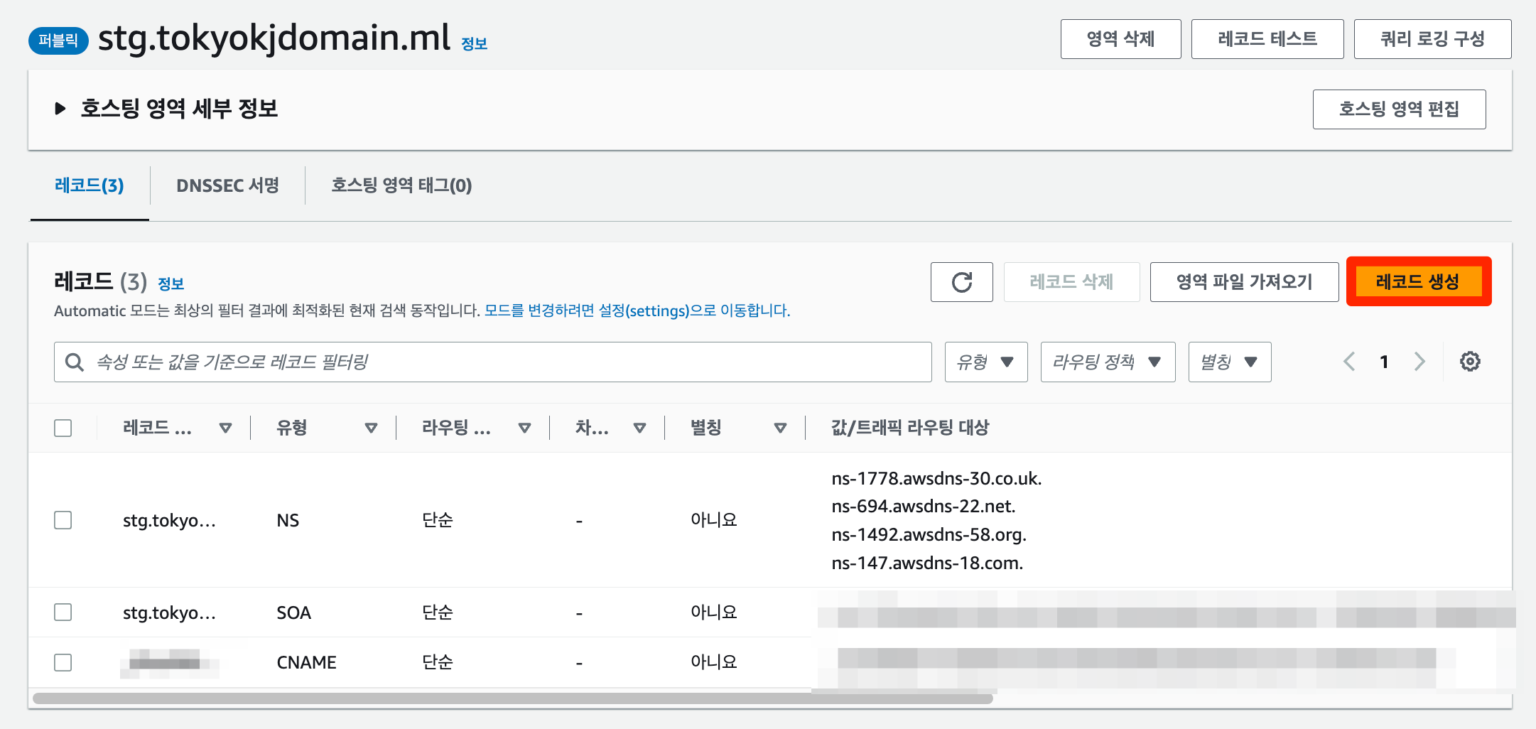
Task: Go to the previous page of records
Action: [x=1349, y=361]
